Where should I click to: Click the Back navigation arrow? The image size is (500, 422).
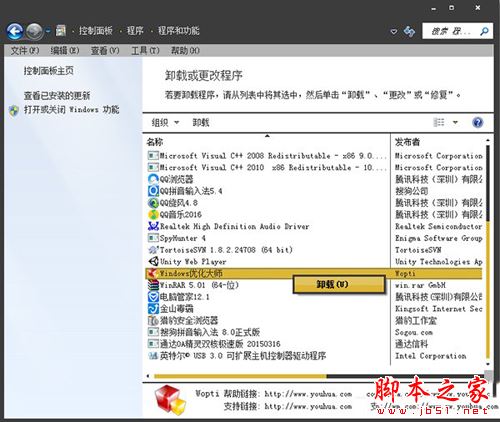pos(15,32)
